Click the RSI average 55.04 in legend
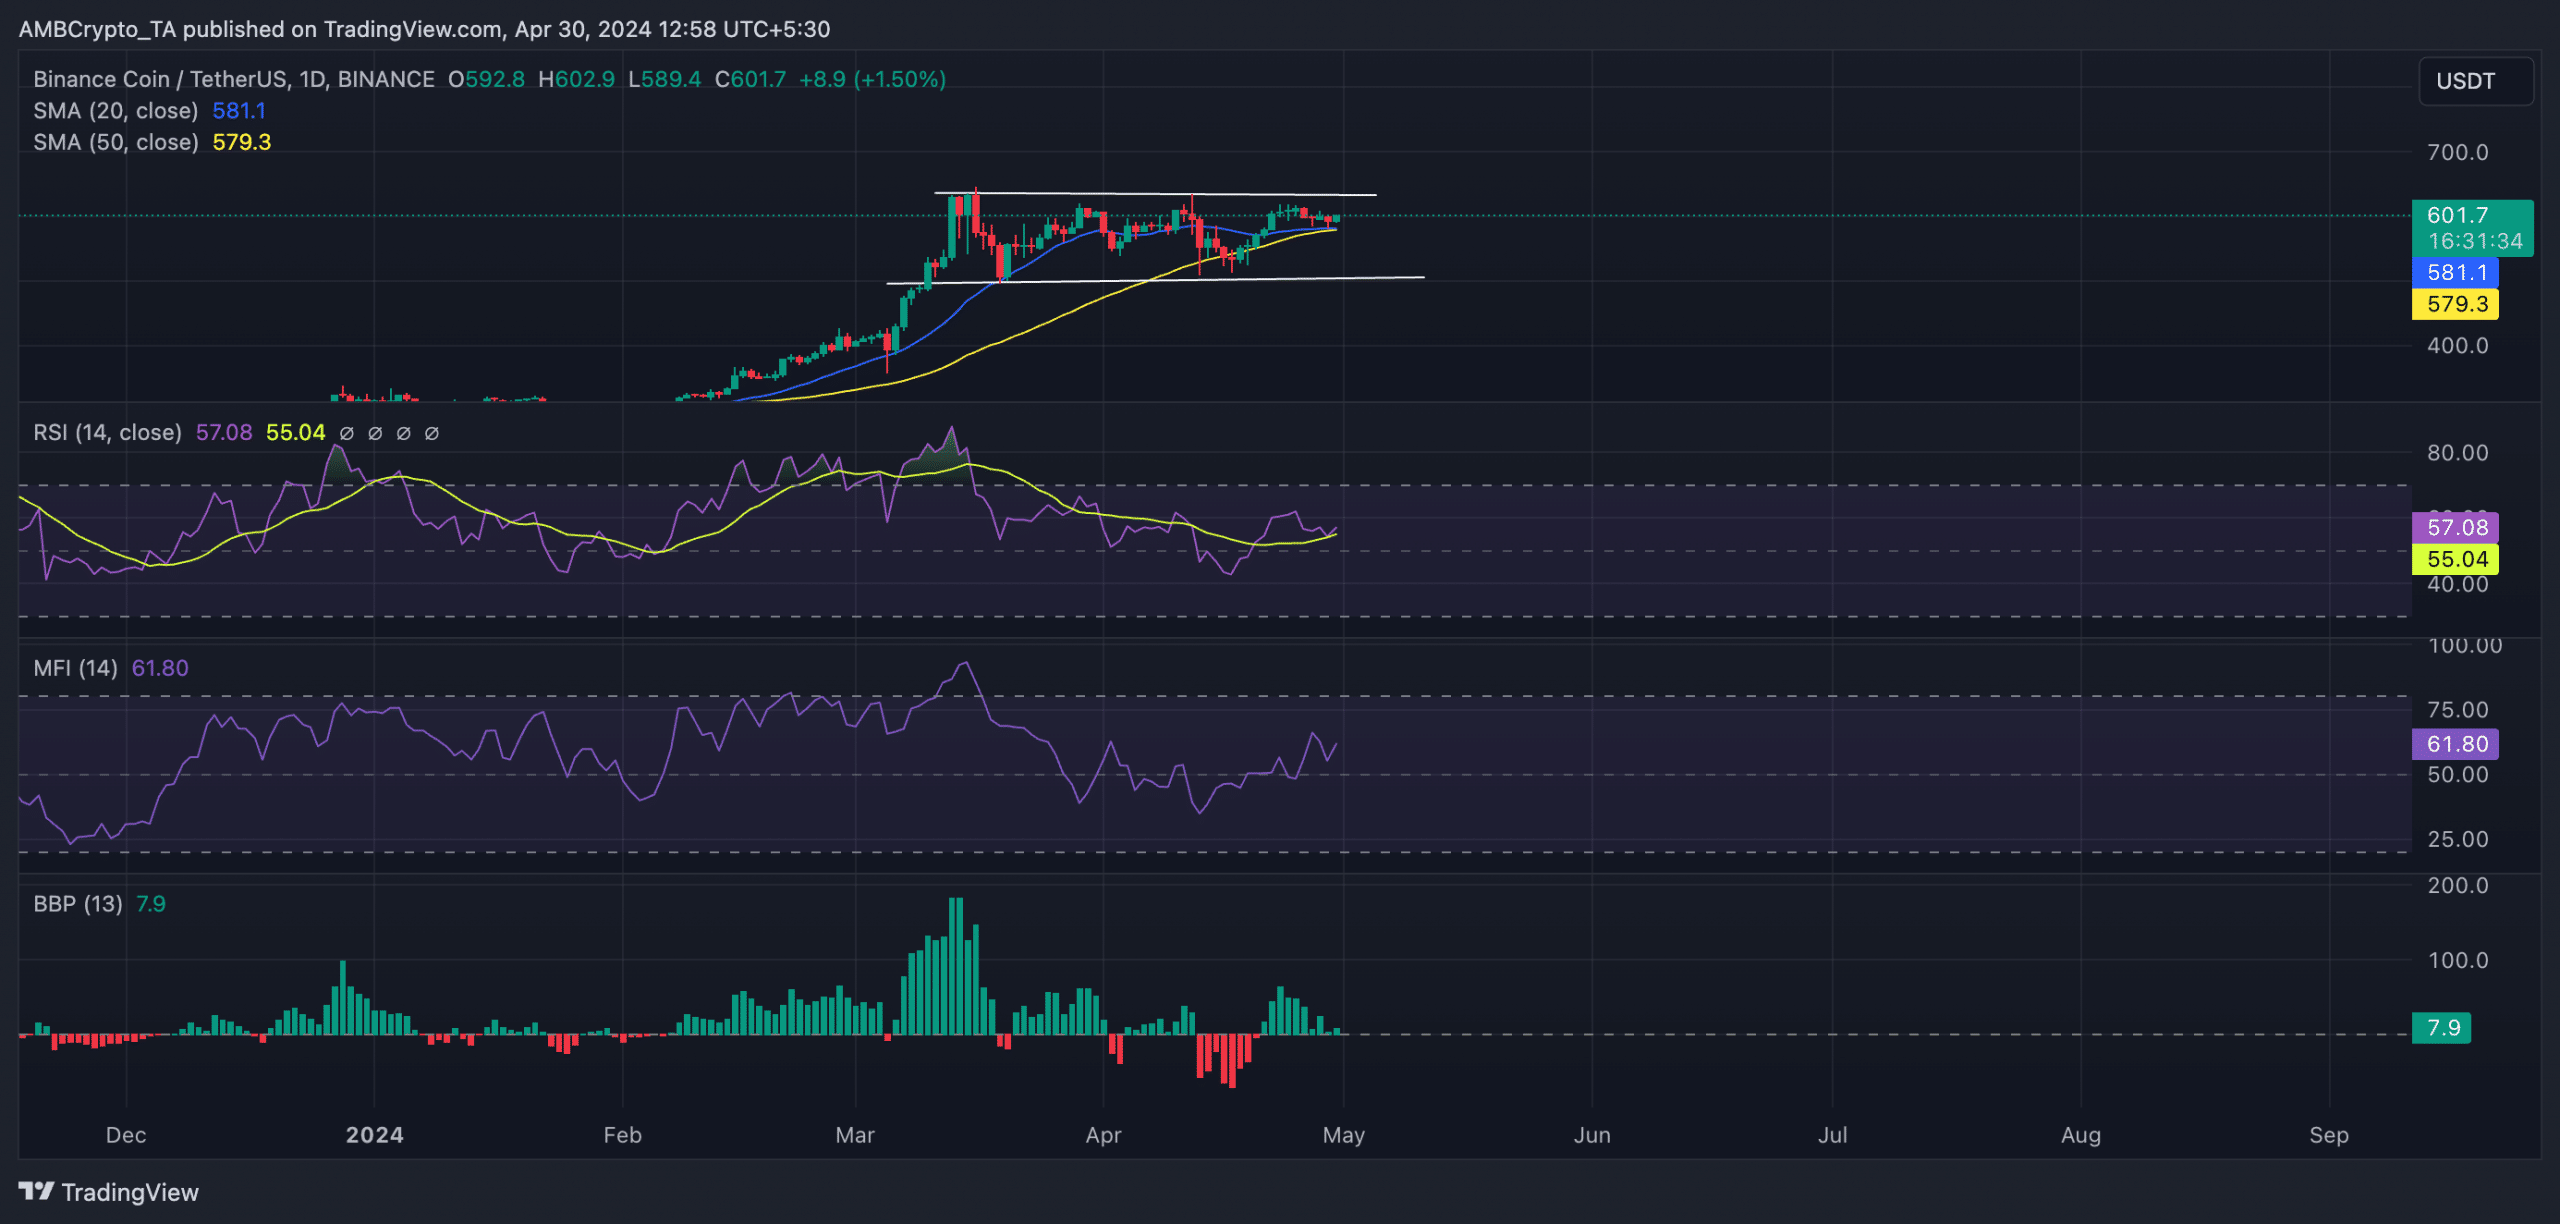 tap(295, 432)
